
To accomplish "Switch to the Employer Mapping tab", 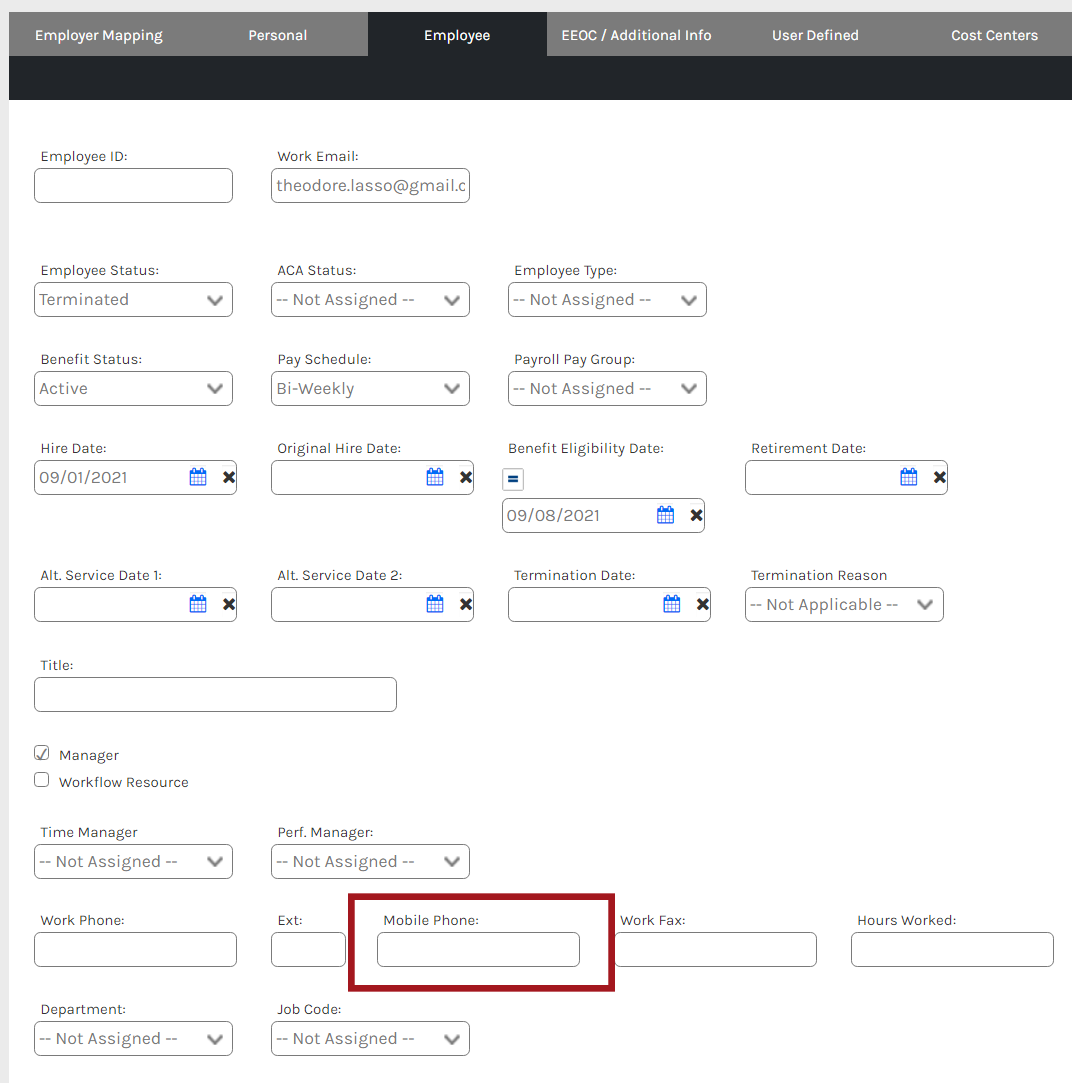I will 99,35.
